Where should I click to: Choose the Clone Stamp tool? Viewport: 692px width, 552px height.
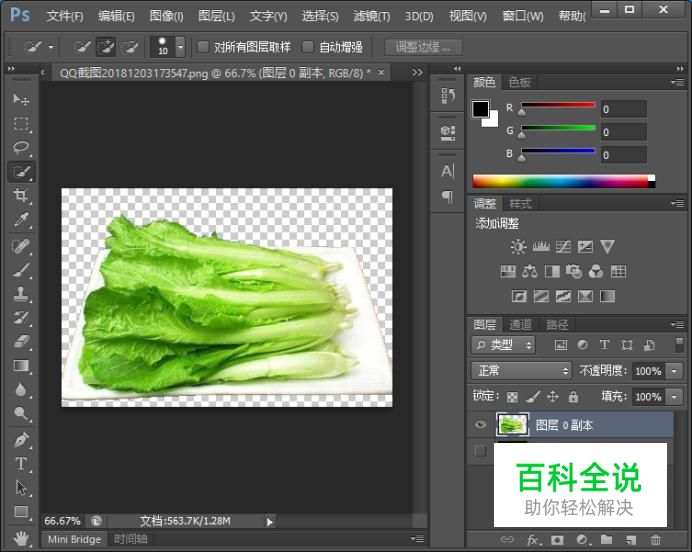tap(21, 294)
